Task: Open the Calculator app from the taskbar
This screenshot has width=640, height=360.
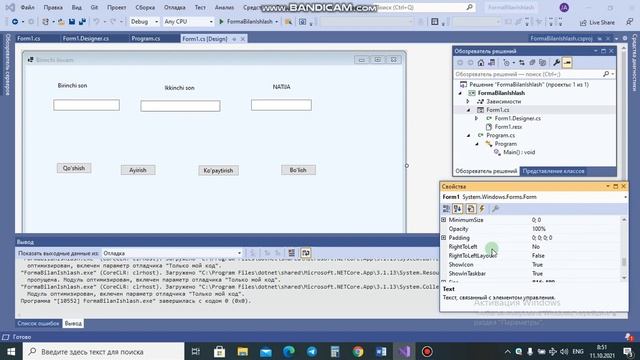Action: click(x=335, y=351)
